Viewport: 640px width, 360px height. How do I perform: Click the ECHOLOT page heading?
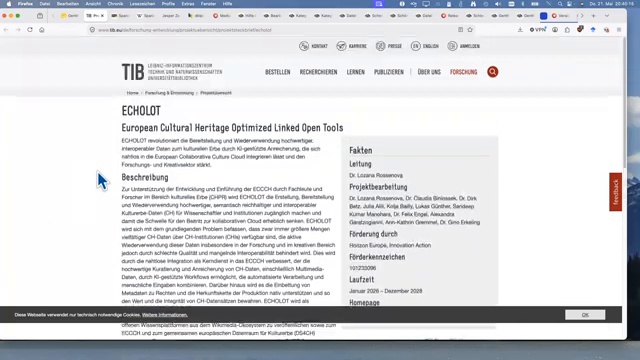click(141, 111)
